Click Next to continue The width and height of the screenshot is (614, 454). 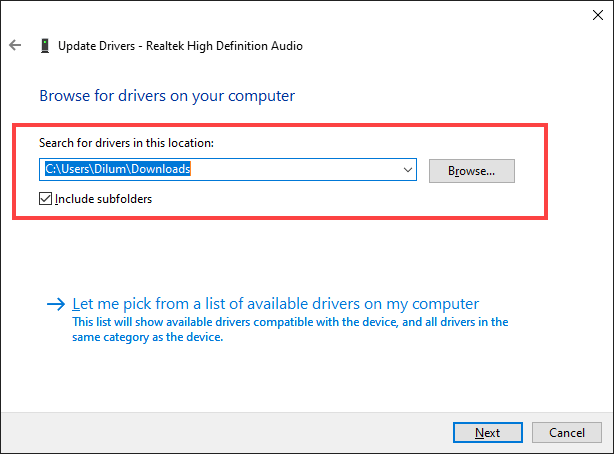coord(487,433)
